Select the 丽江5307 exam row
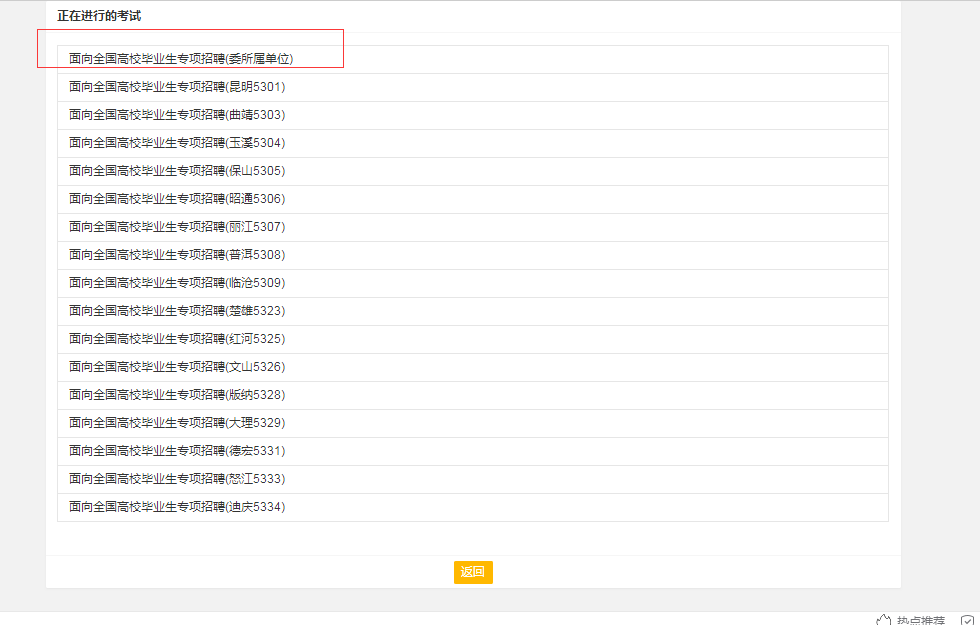The image size is (980, 625). (x=177, y=227)
